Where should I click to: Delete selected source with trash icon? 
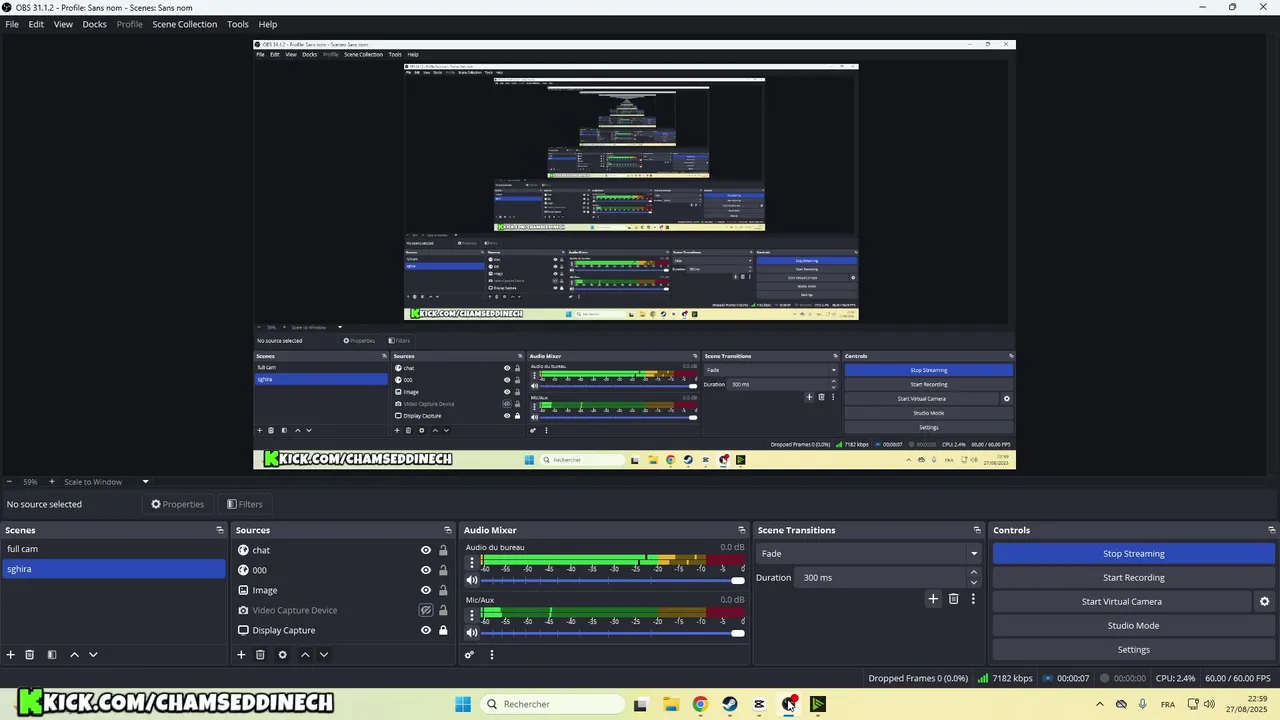(260, 655)
